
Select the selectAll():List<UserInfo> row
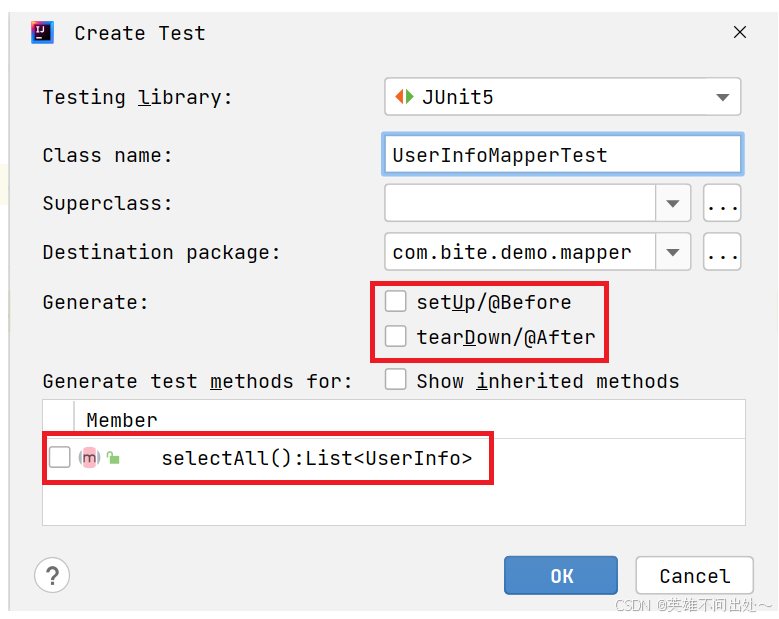(316, 459)
